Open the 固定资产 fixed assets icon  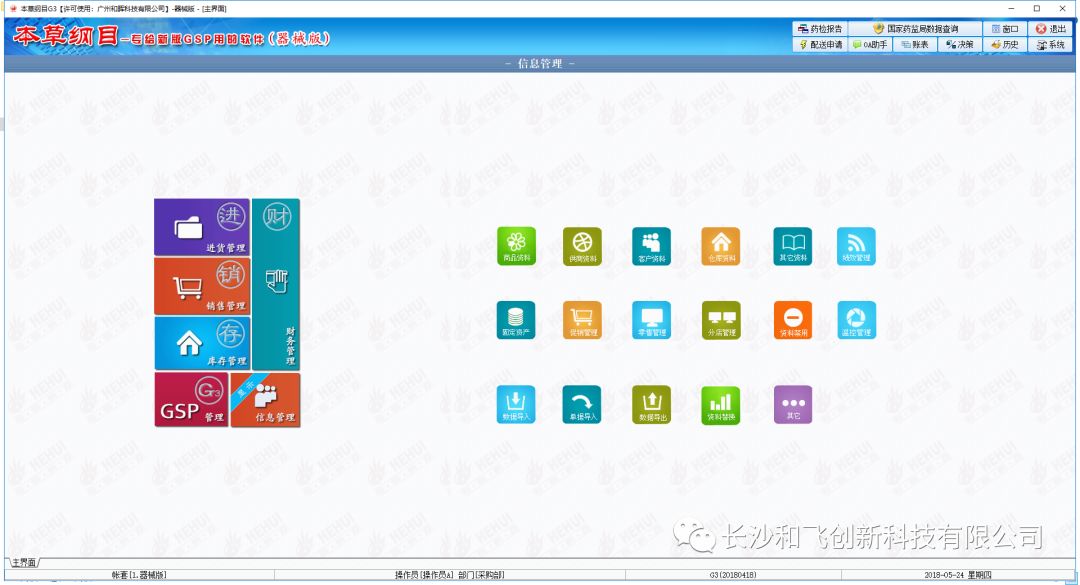(516, 320)
